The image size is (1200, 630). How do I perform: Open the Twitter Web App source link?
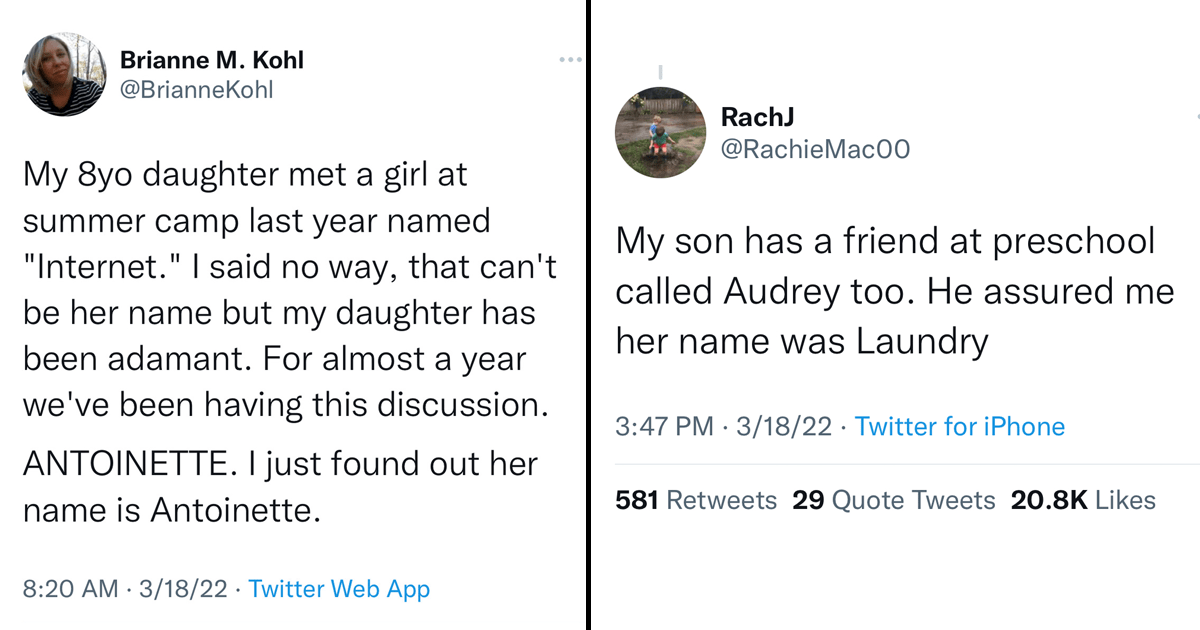(x=339, y=590)
